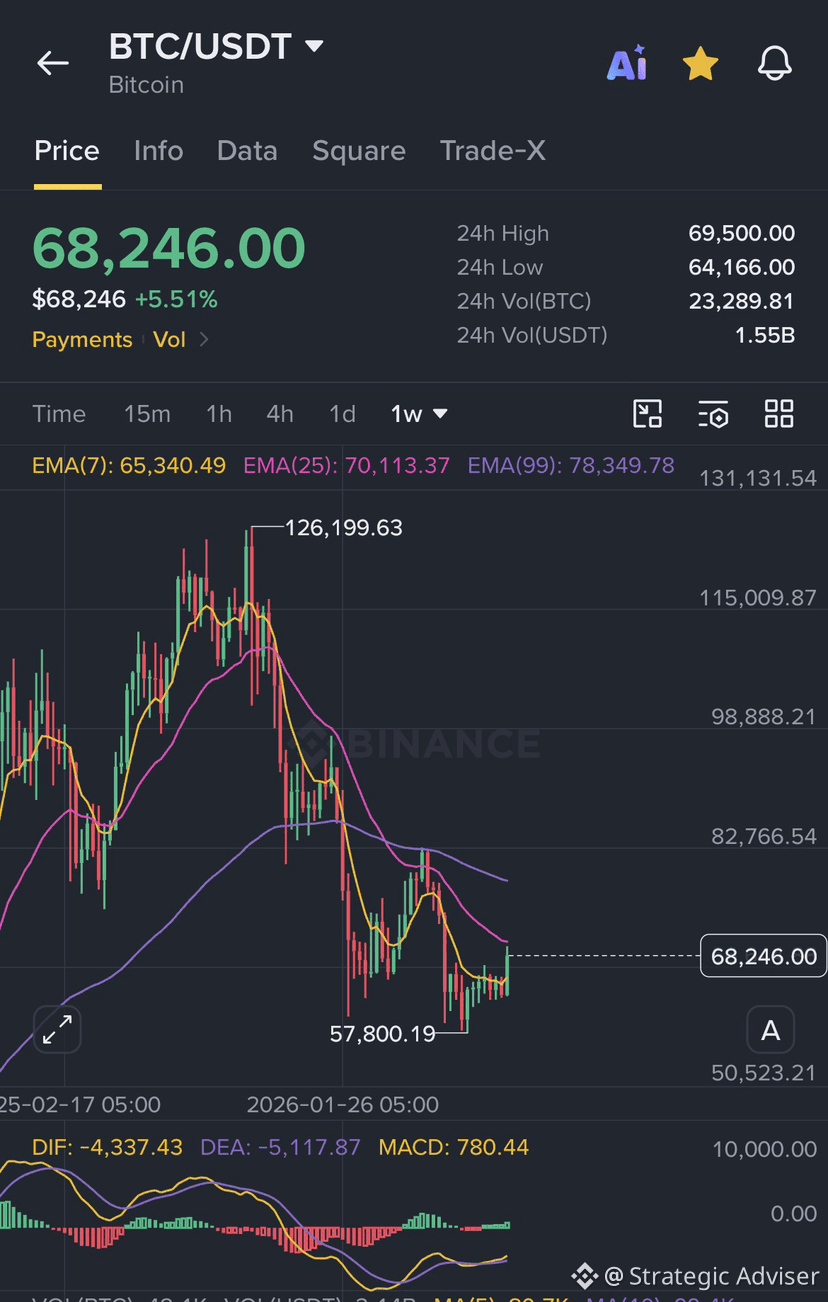The width and height of the screenshot is (828, 1302).
Task: Tap the +5.51% change value
Action: click(176, 299)
